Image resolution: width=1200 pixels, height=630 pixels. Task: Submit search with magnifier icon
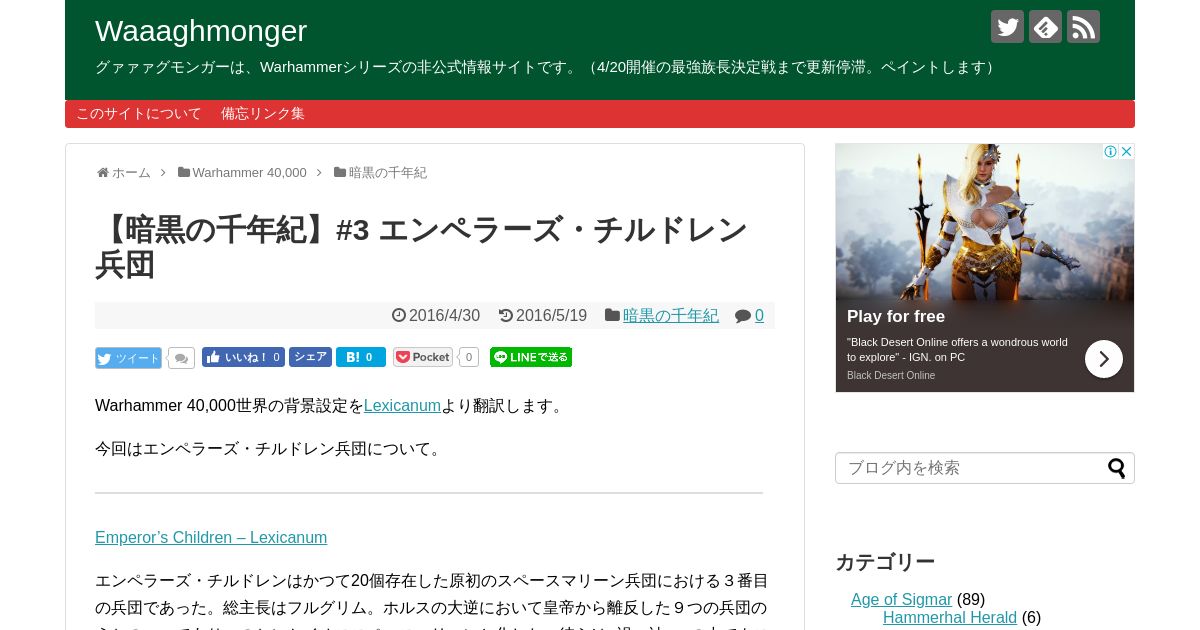point(1117,468)
